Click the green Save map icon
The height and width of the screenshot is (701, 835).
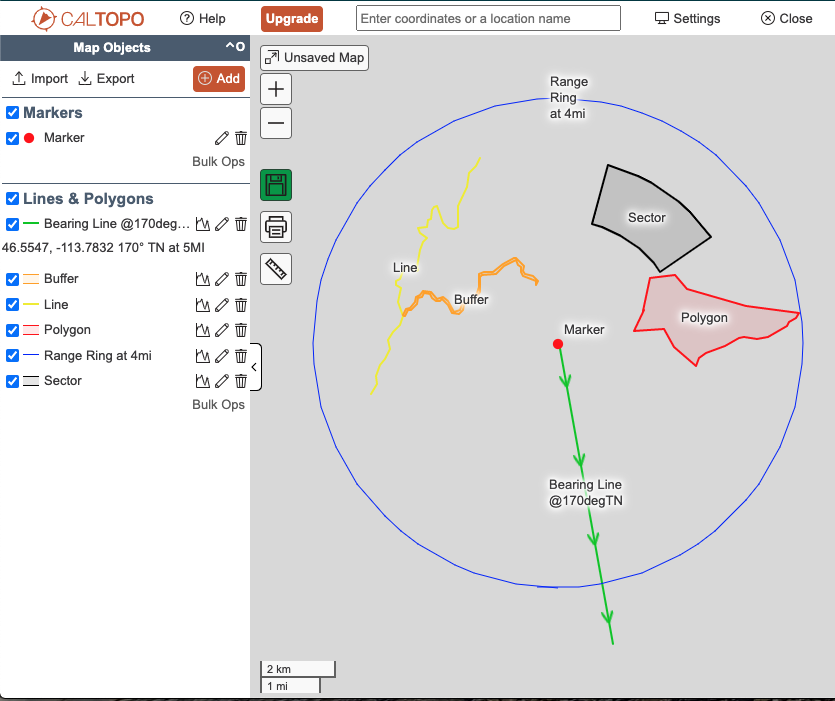(x=276, y=185)
